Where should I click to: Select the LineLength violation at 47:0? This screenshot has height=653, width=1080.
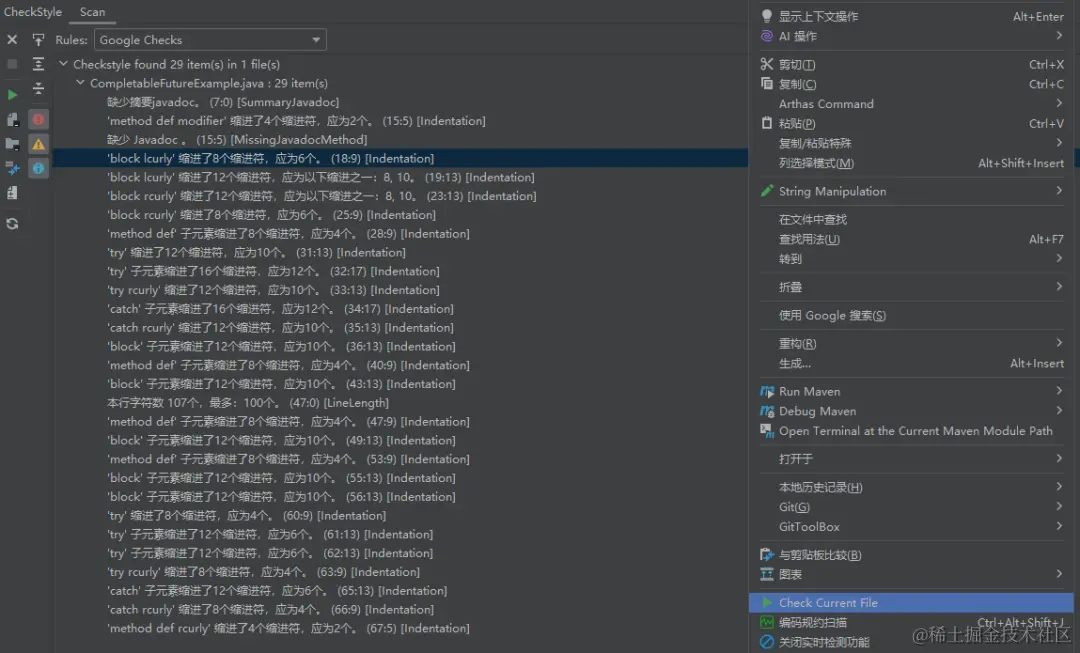click(248, 402)
